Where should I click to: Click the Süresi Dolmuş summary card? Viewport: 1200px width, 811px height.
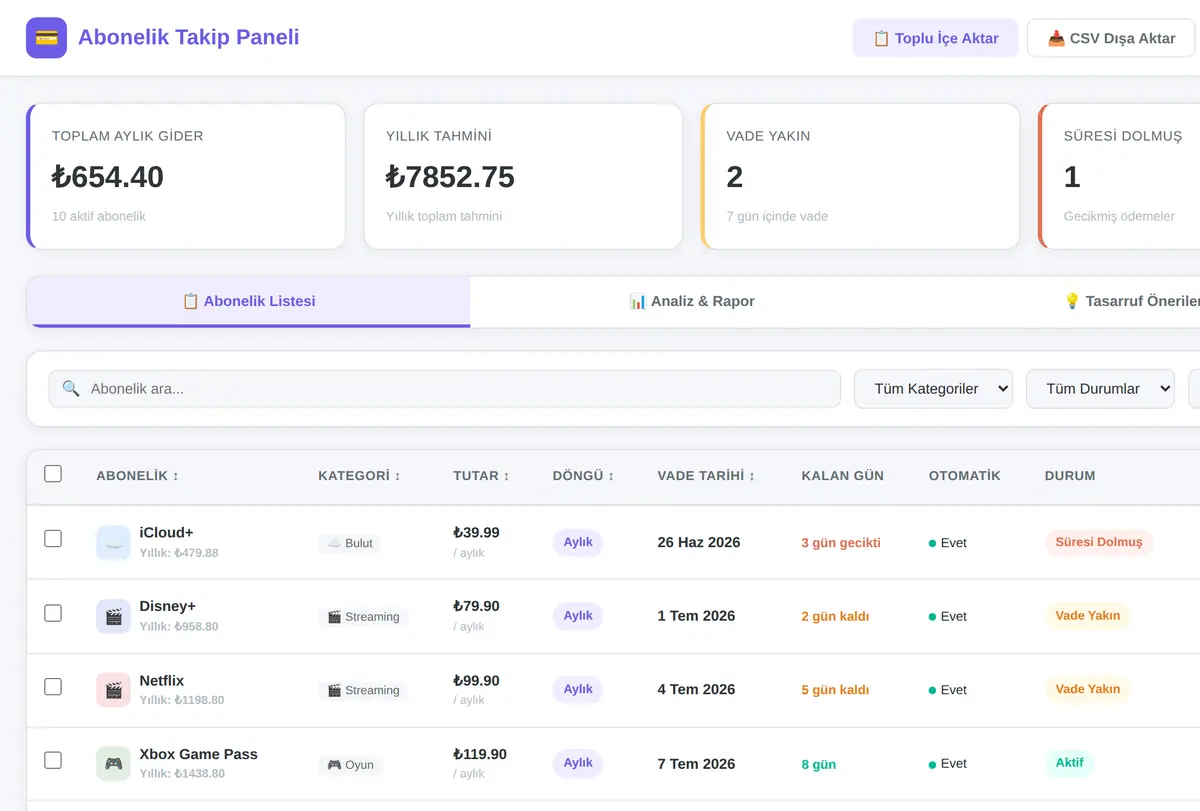coord(1119,176)
